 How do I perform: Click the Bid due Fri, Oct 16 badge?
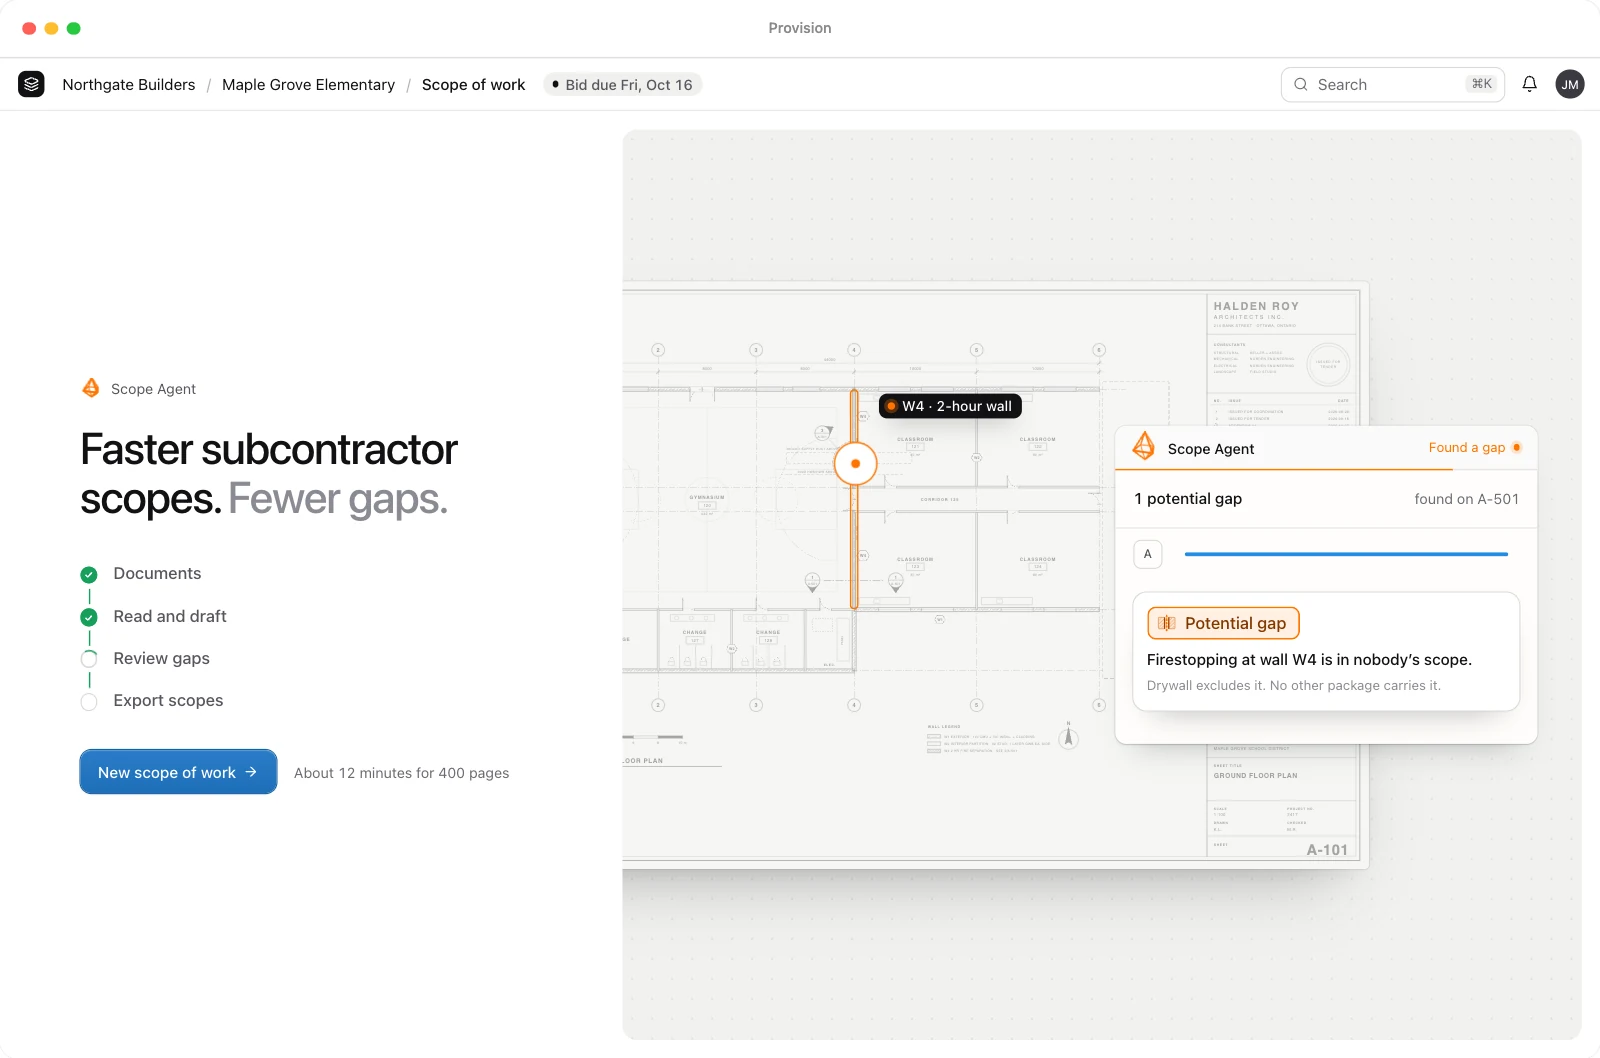623,85
